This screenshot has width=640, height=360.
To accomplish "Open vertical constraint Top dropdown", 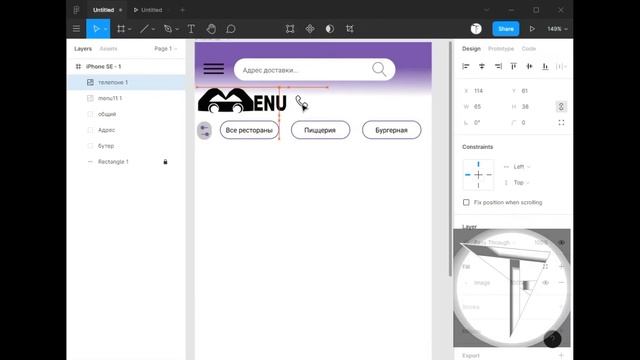I will tap(521, 182).
